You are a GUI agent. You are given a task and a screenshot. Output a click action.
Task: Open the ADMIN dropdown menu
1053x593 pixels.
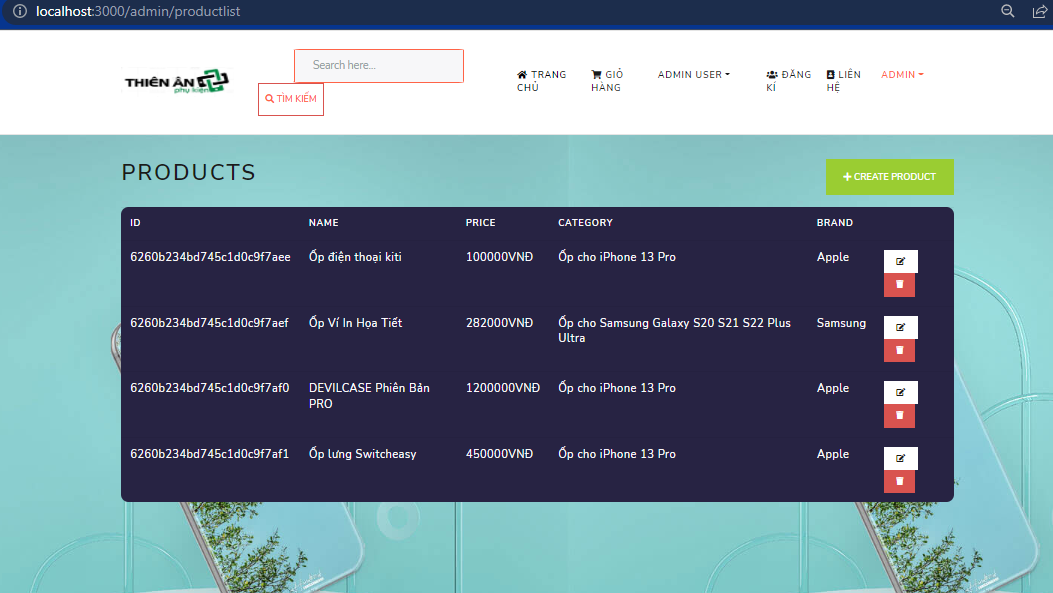pos(902,75)
